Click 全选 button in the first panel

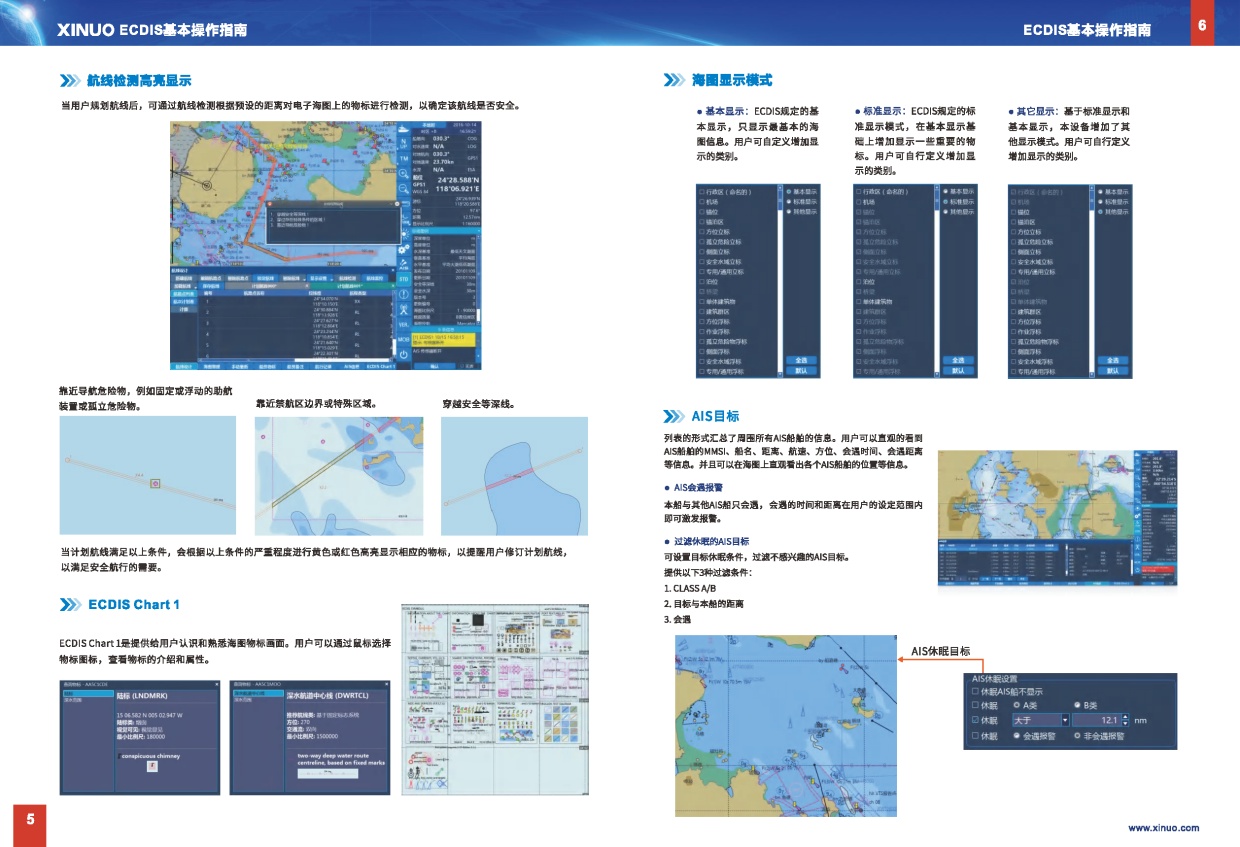pyautogui.click(x=801, y=360)
